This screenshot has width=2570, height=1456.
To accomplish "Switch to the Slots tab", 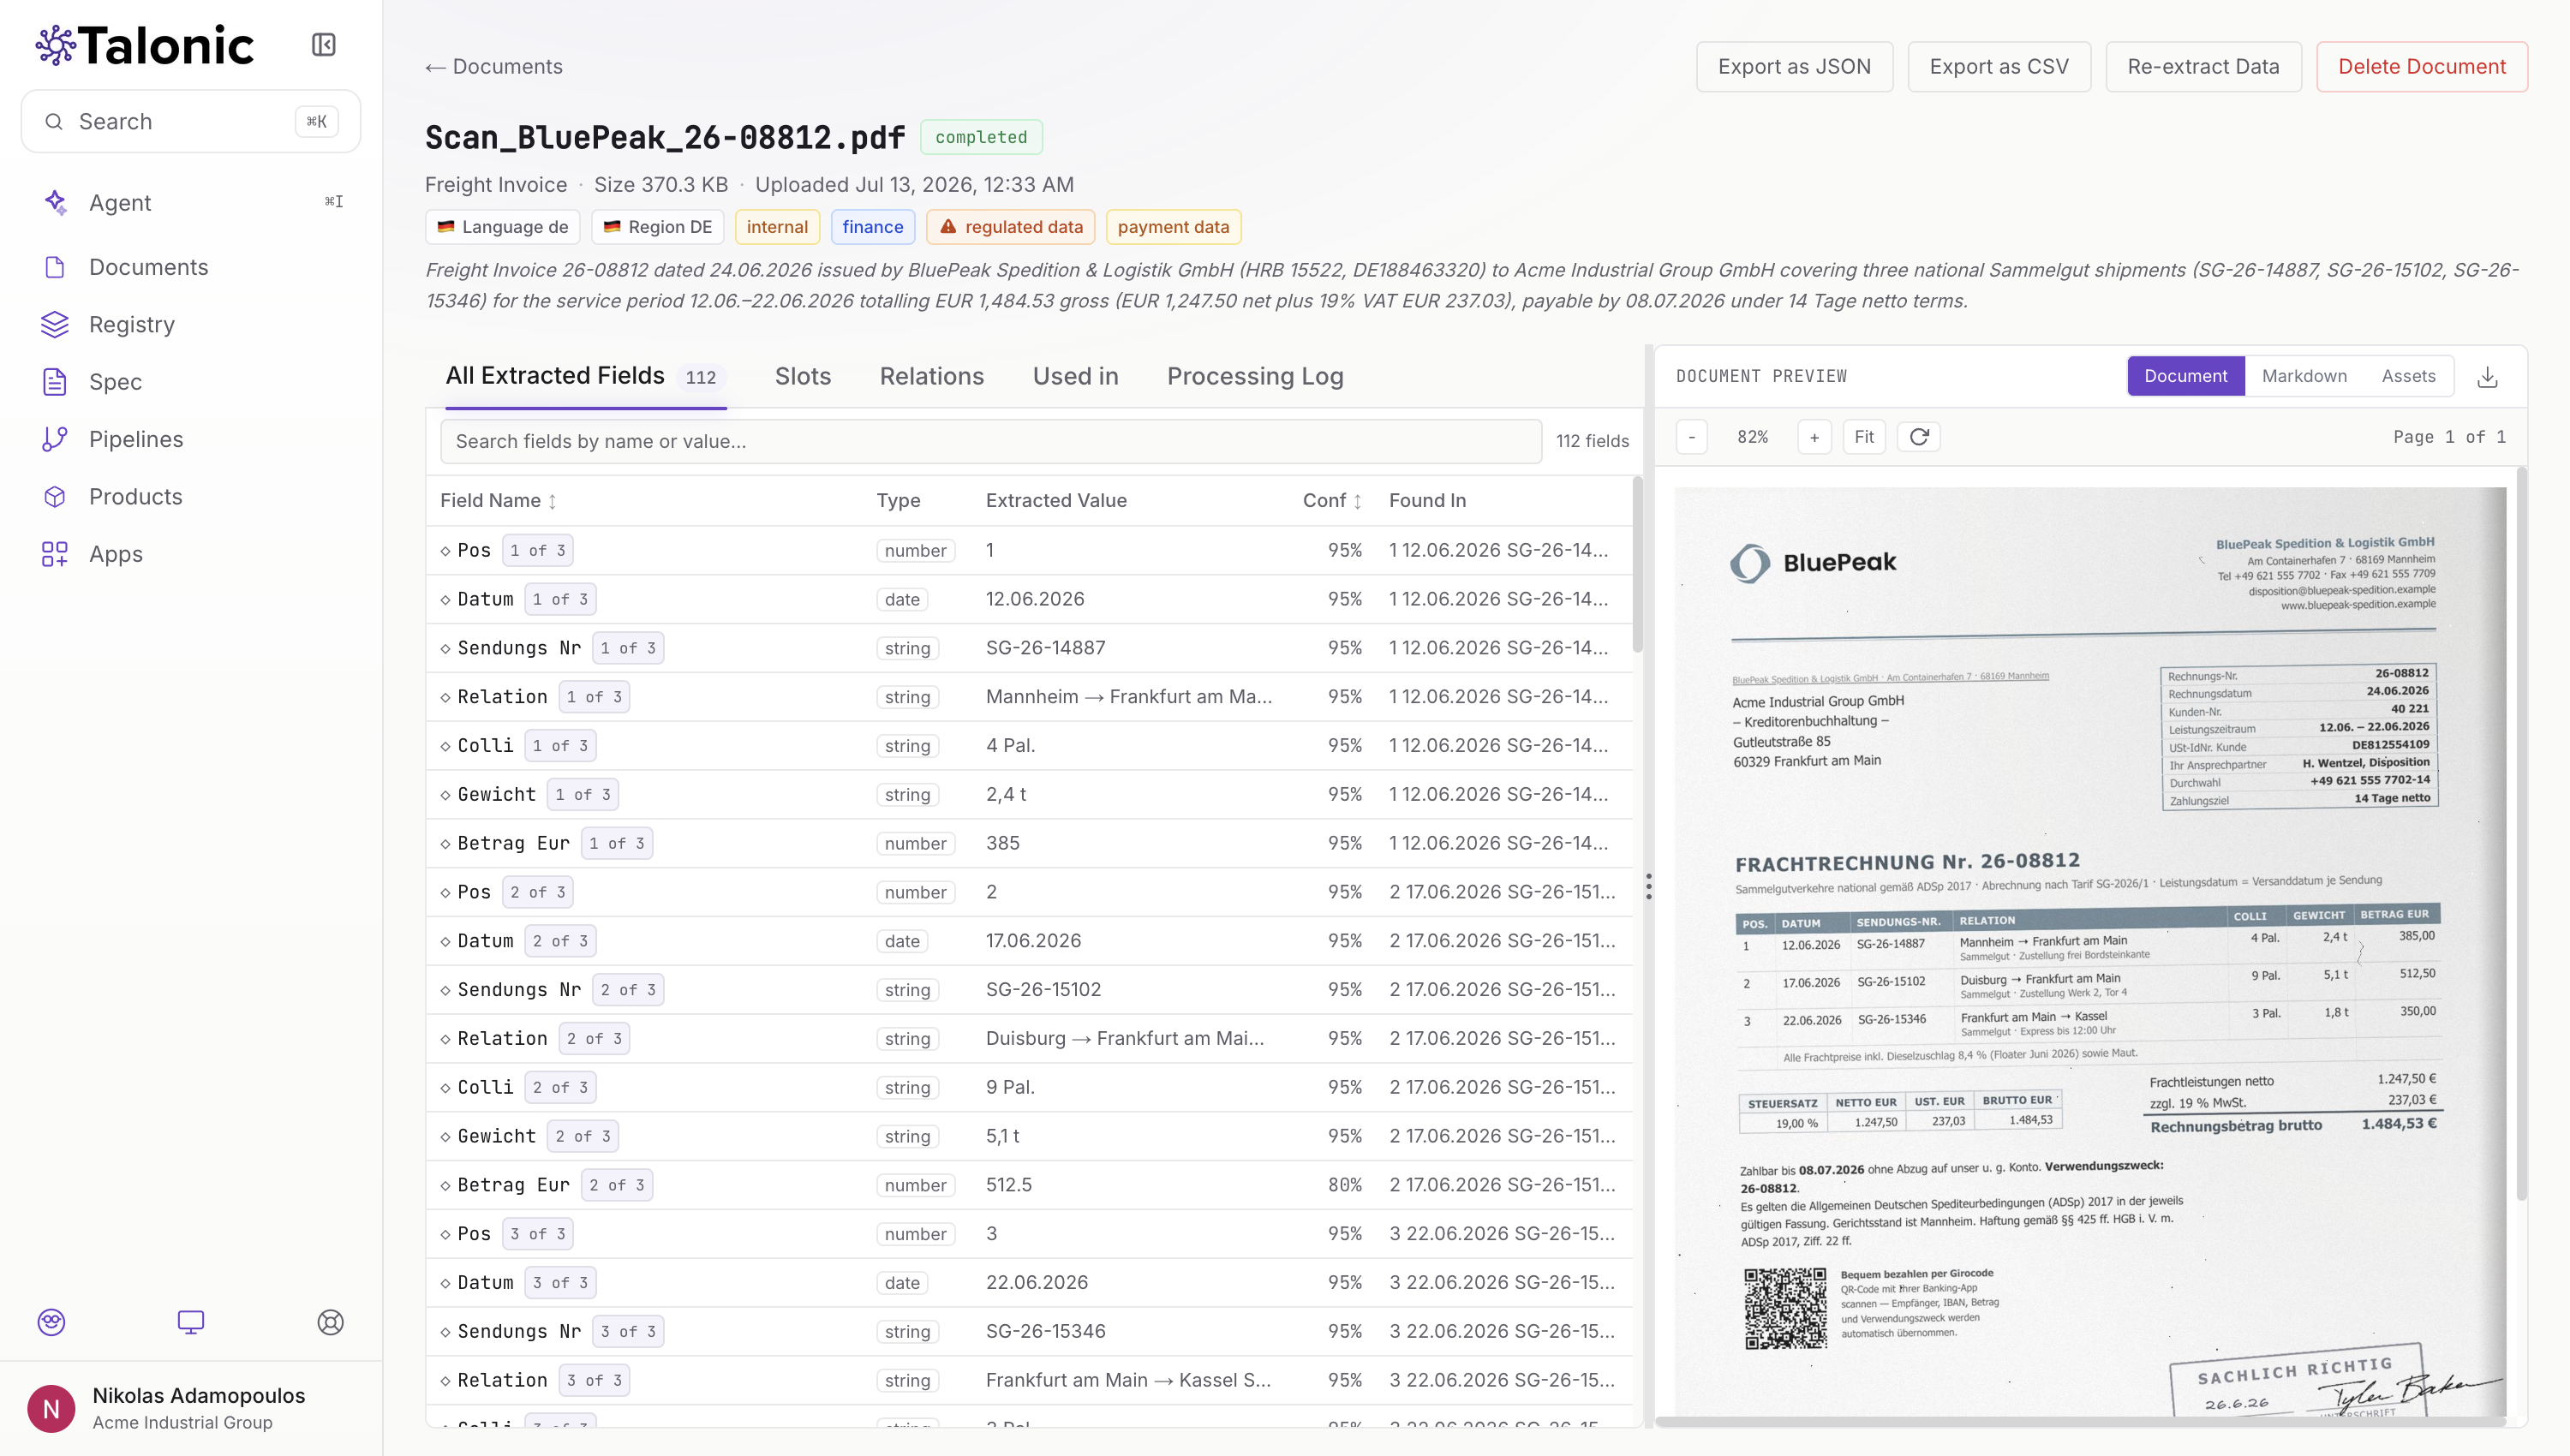I will pyautogui.click(x=803, y=376).
